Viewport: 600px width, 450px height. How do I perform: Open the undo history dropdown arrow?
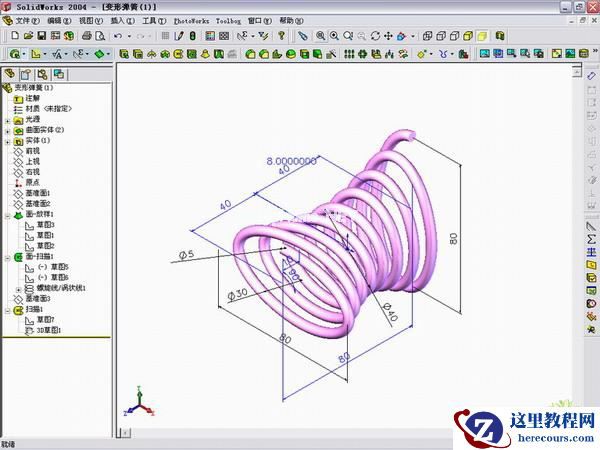click(x=129, y=36)
